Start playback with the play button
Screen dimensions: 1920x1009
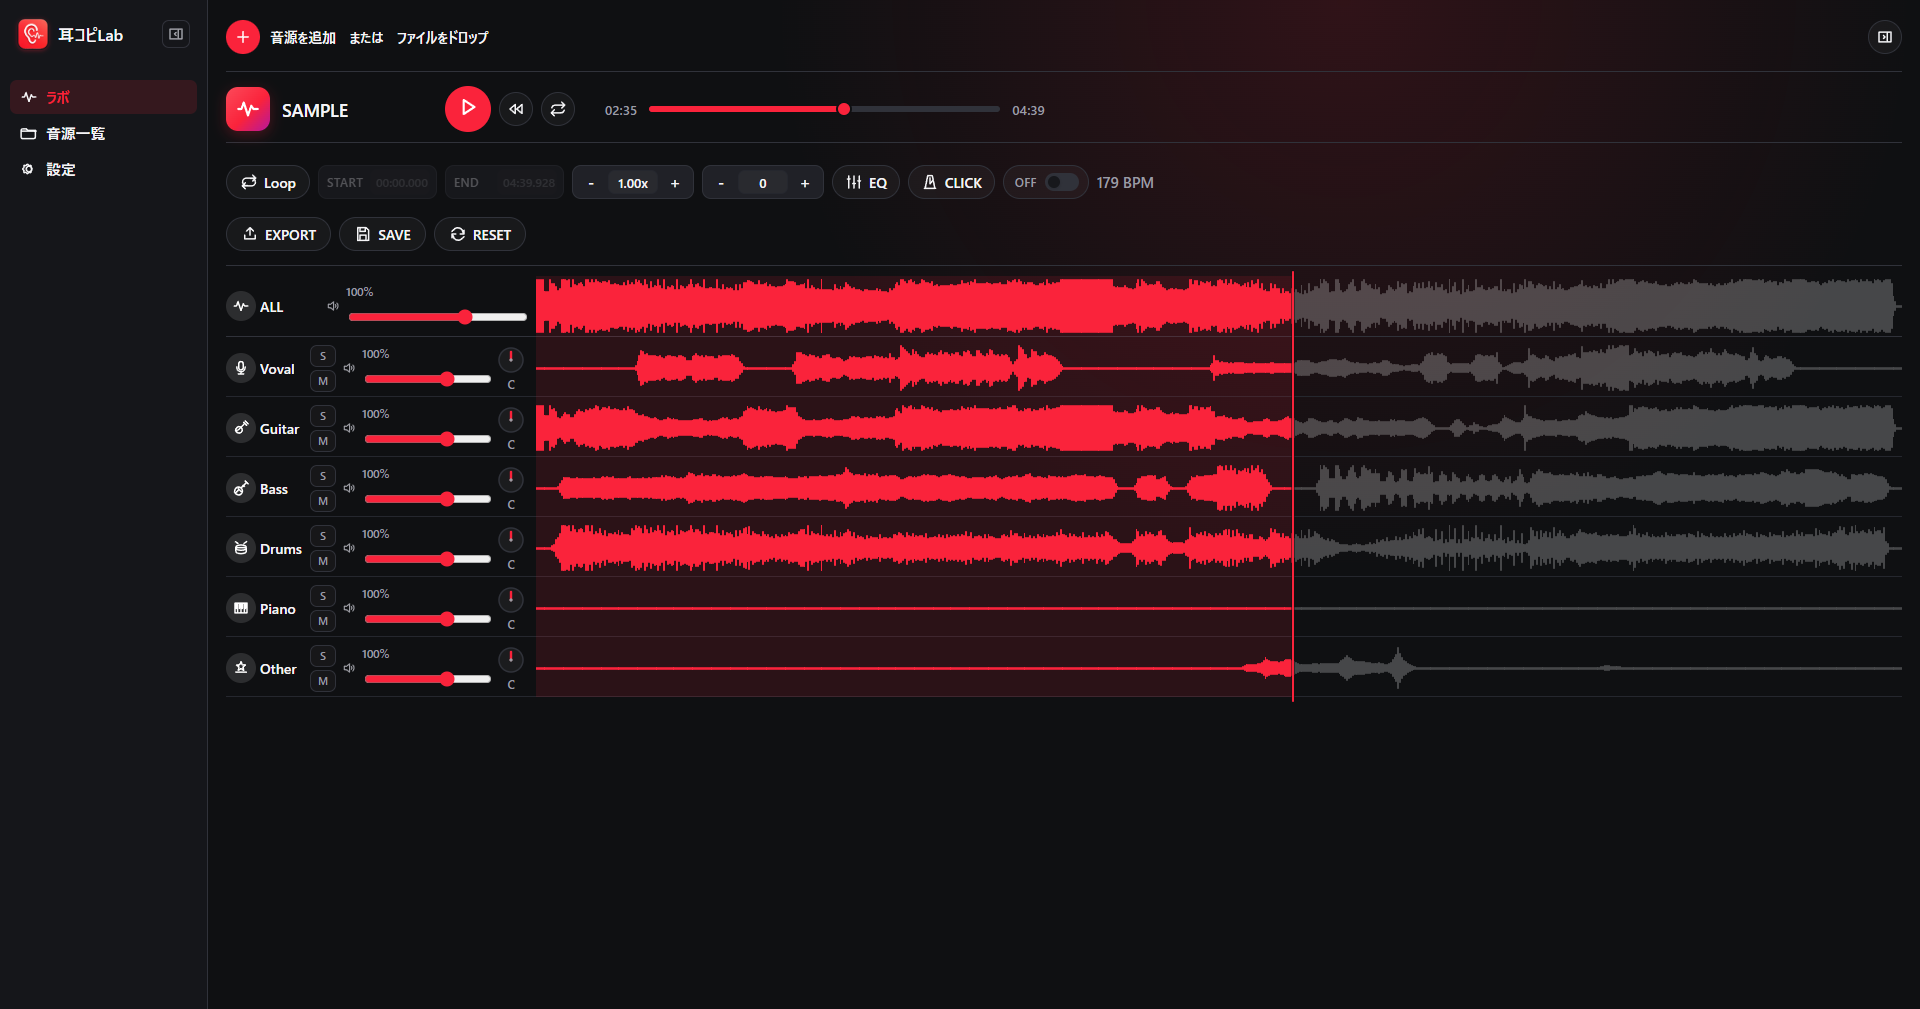(x=468, y=108)
